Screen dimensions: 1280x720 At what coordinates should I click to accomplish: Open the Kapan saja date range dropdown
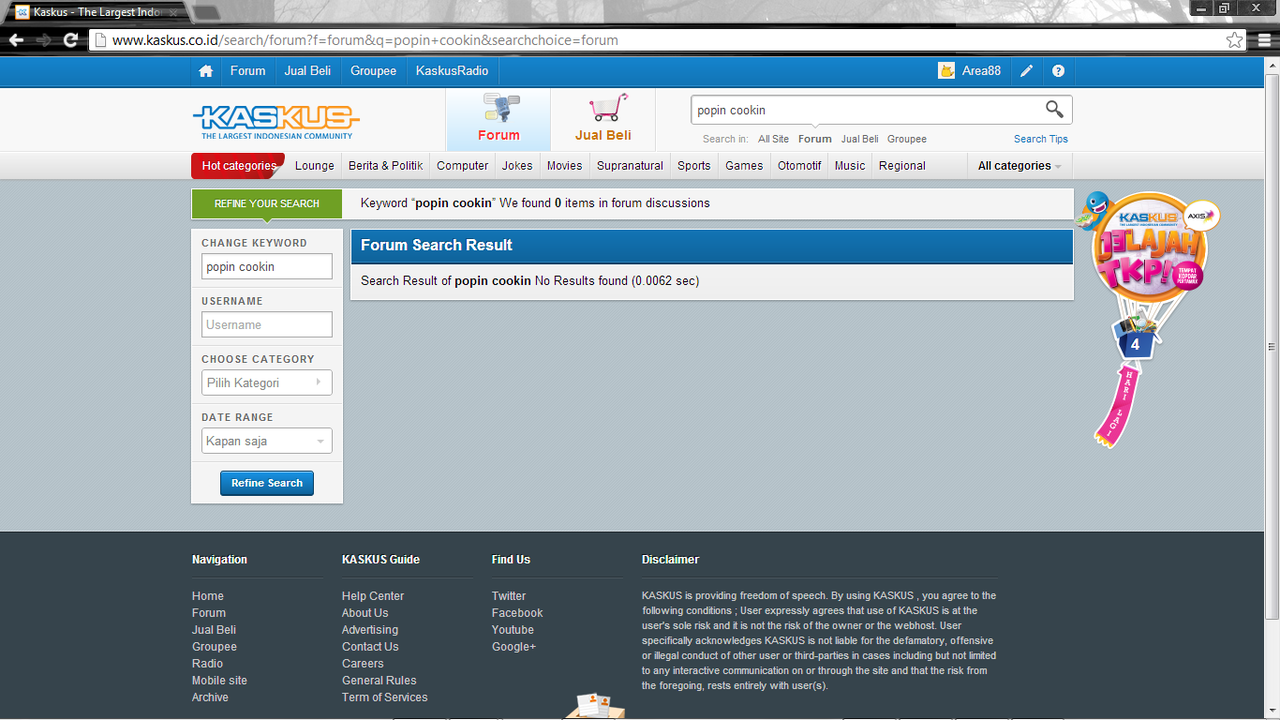(x=267, y=441)
